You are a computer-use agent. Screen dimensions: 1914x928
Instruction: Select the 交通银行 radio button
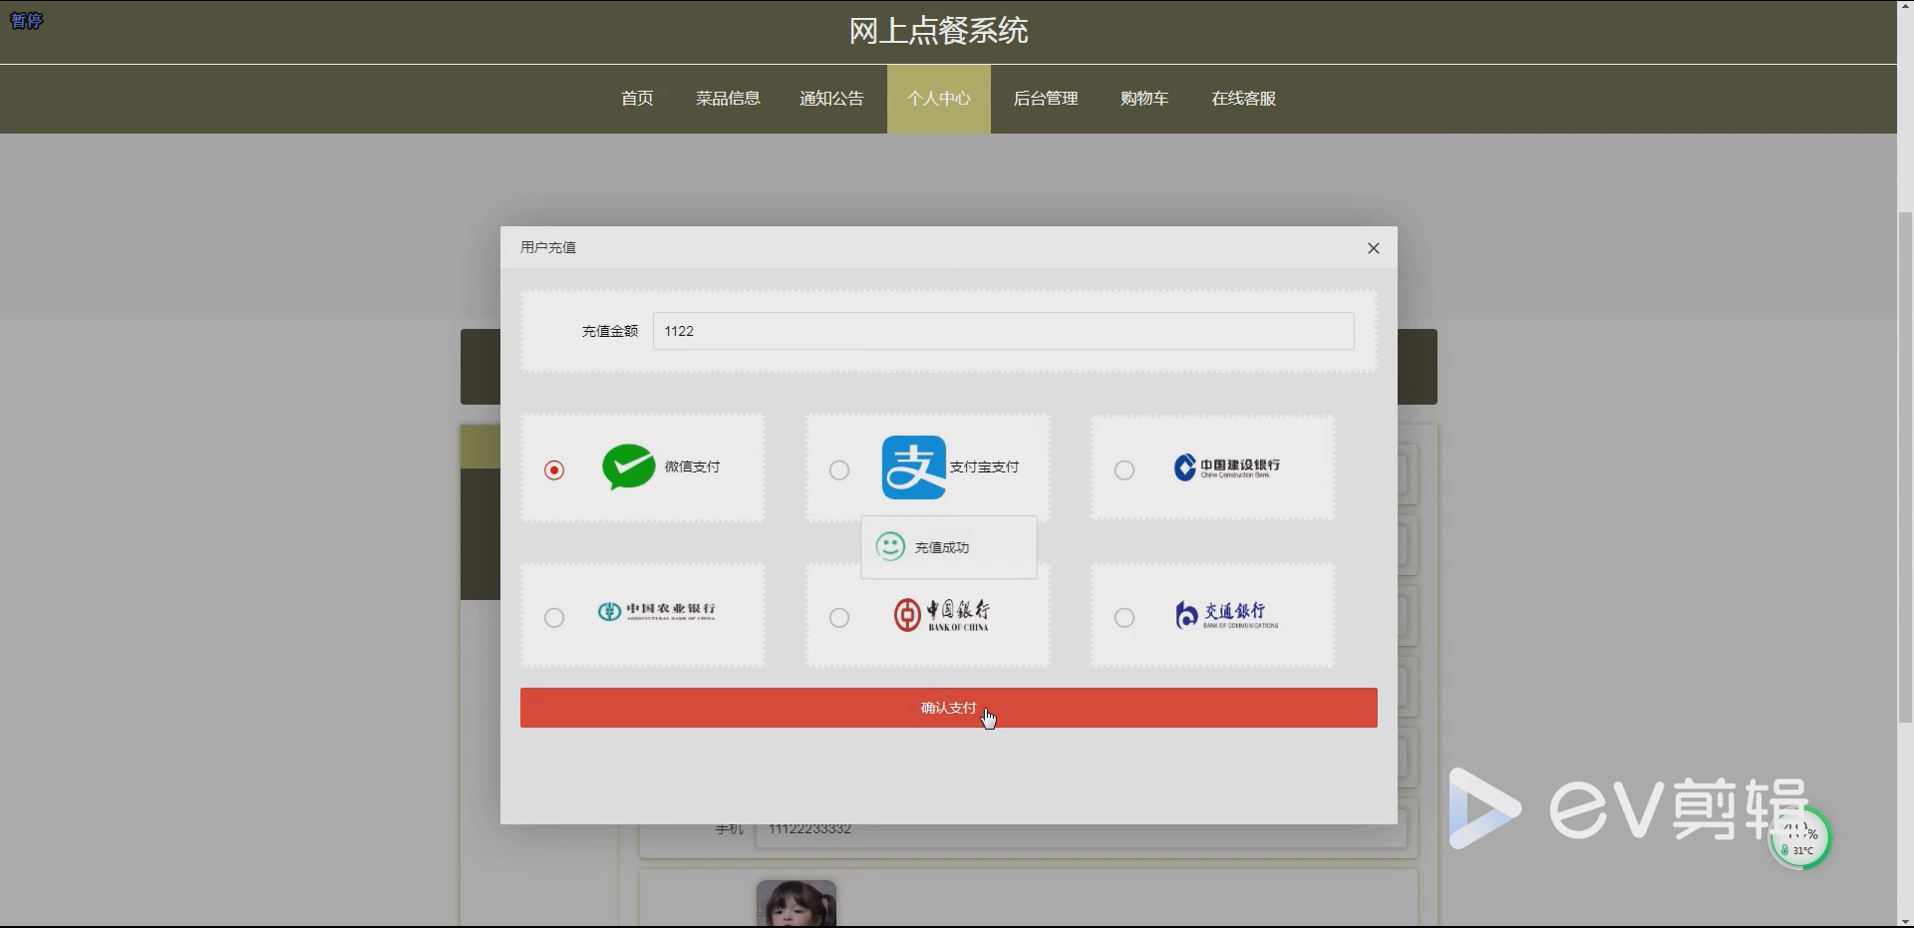[1124, 618]
